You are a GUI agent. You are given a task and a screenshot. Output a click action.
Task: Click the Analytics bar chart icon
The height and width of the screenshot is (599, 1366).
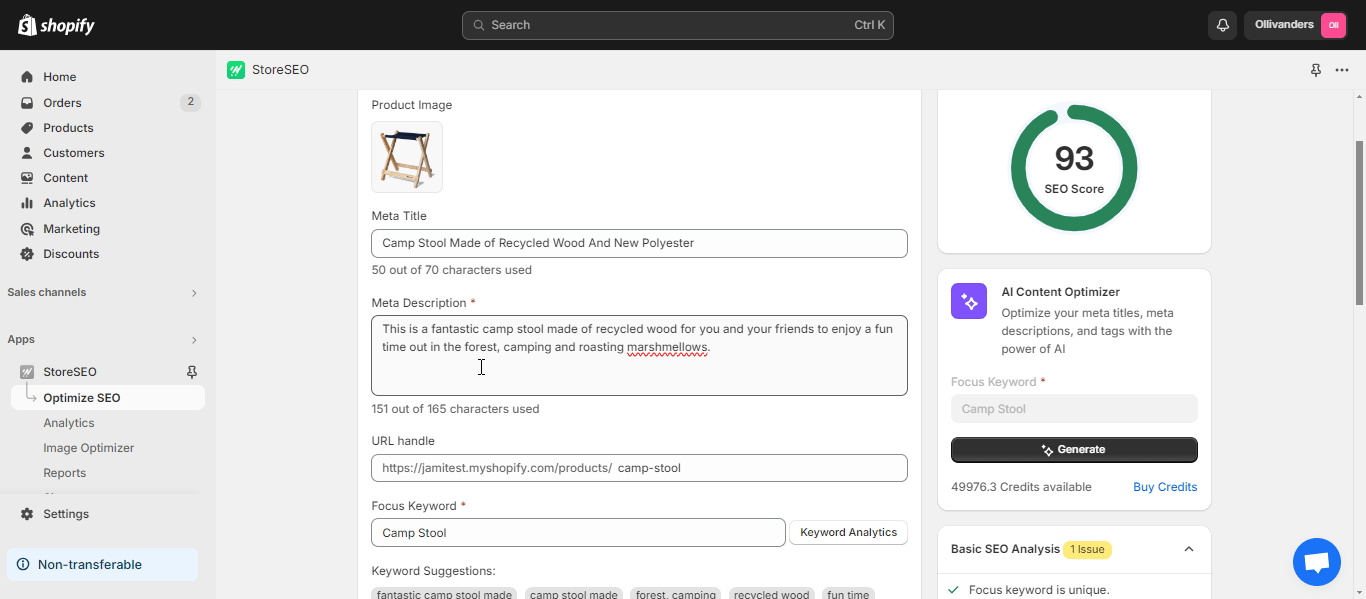[x=27, y=203]
